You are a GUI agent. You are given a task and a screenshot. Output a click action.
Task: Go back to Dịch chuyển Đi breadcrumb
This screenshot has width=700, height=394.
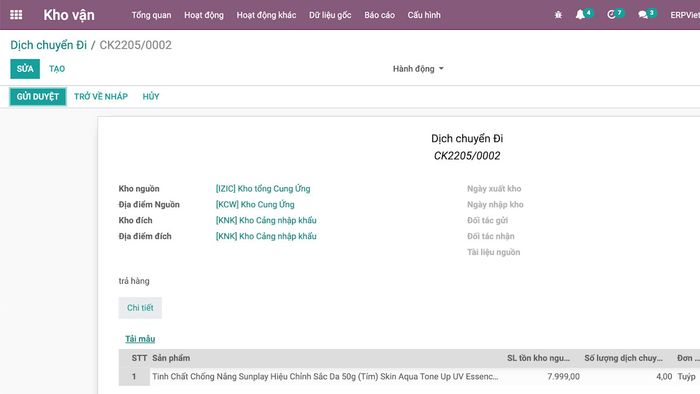(x=49, y=45)
